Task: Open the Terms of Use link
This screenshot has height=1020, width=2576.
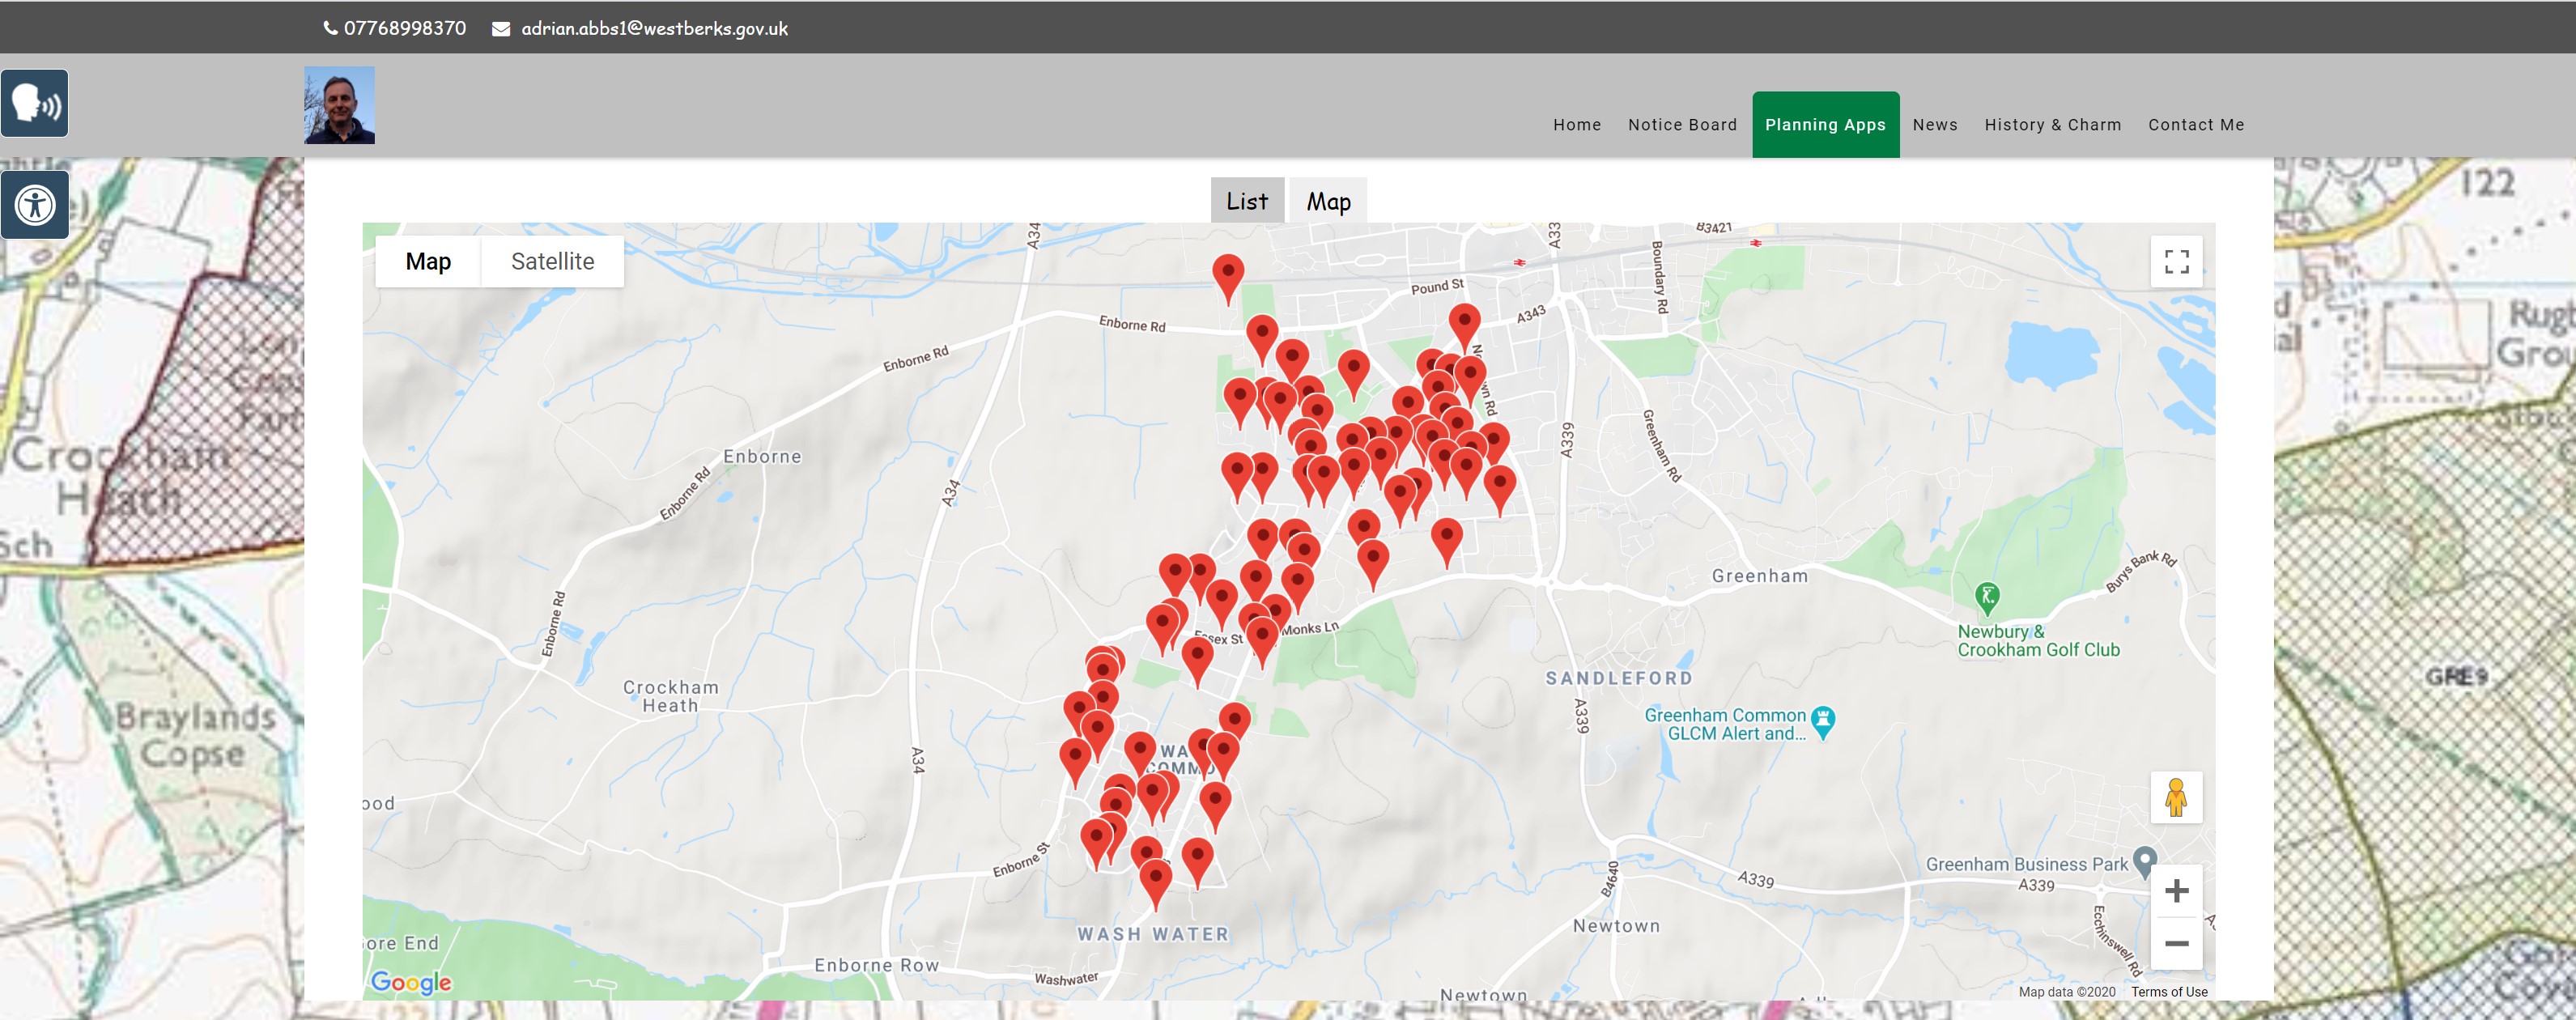Action: (2169, 992)
